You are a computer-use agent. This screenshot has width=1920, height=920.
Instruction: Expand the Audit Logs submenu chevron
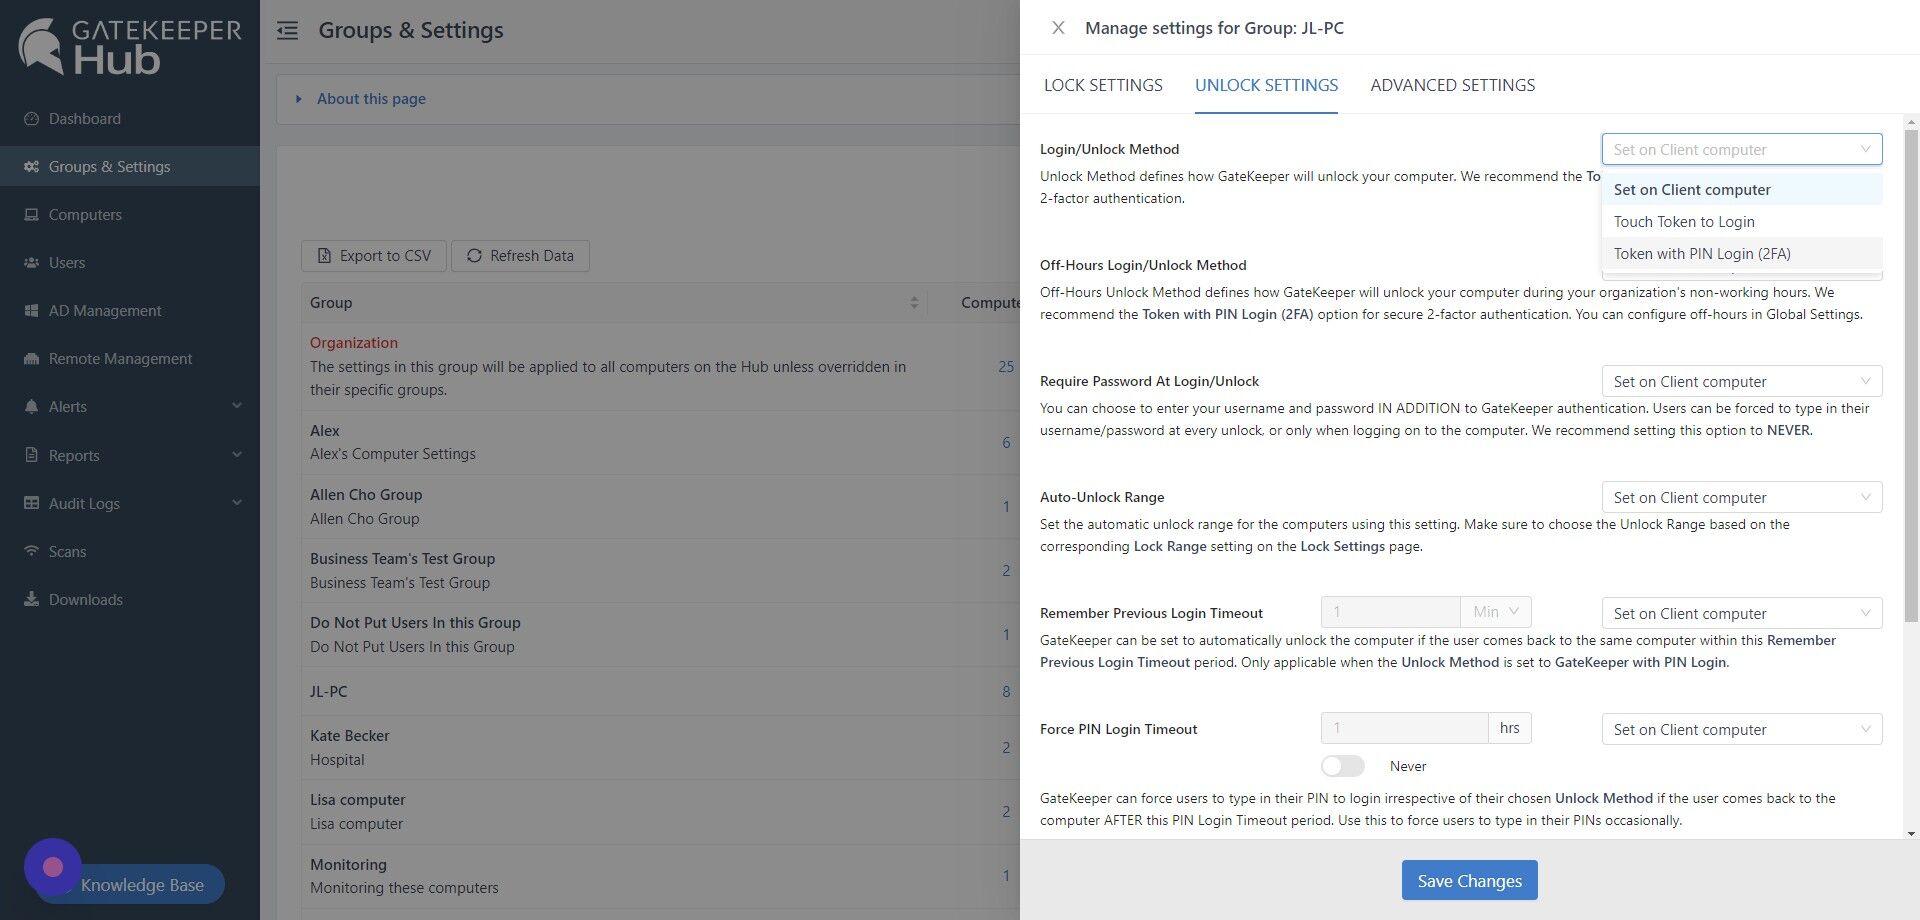pyautogui.click(x=237, y=503)
